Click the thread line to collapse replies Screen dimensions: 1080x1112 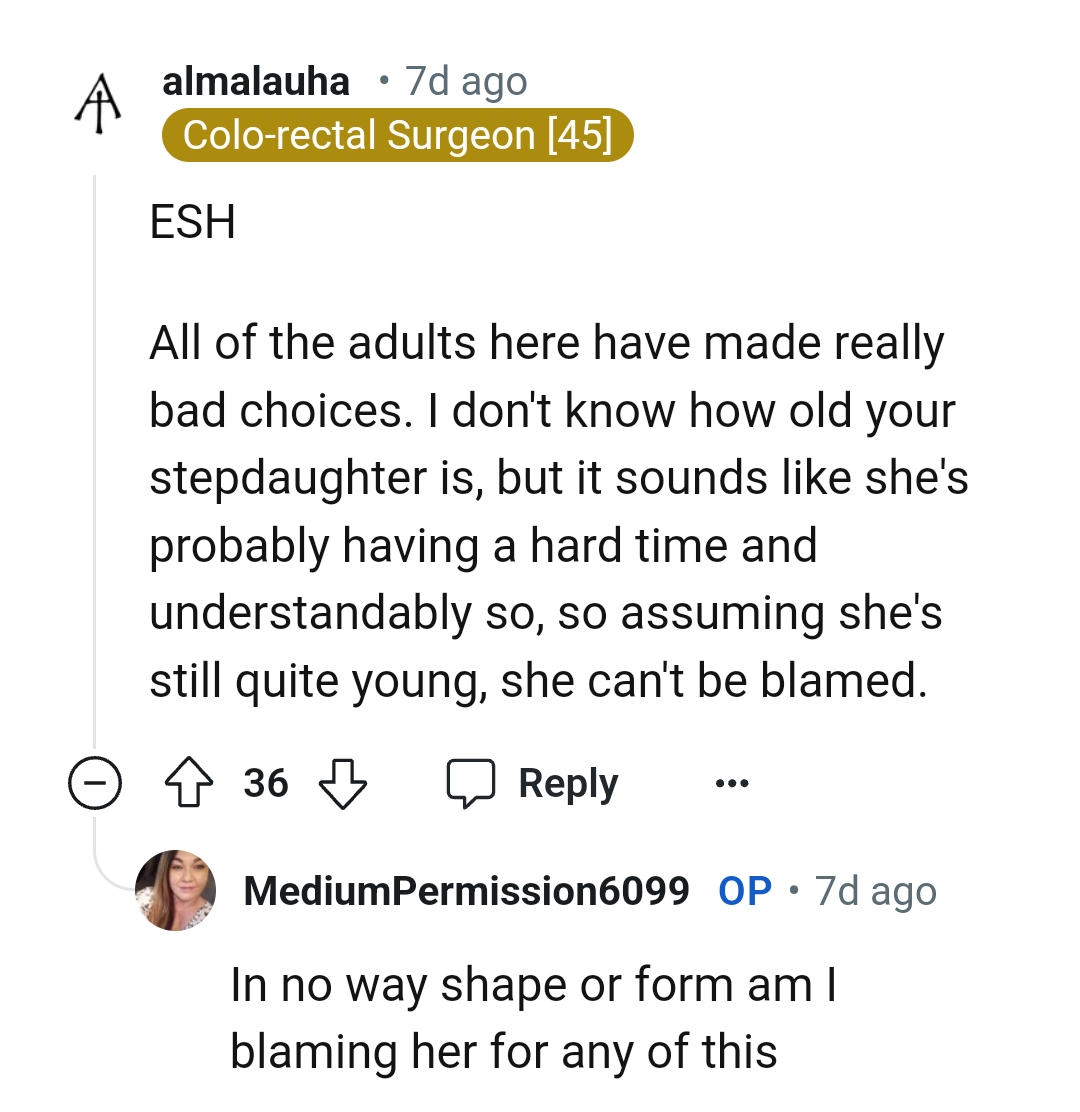[x=96, y=450]
